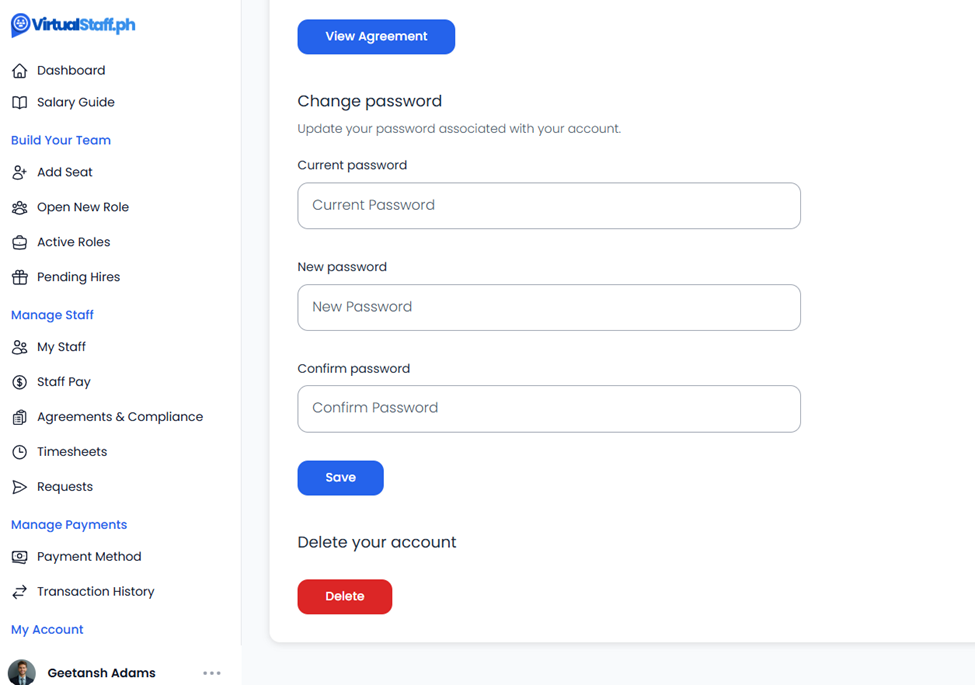
Task: Select Payment Method in sidebar
Action: 89,556
